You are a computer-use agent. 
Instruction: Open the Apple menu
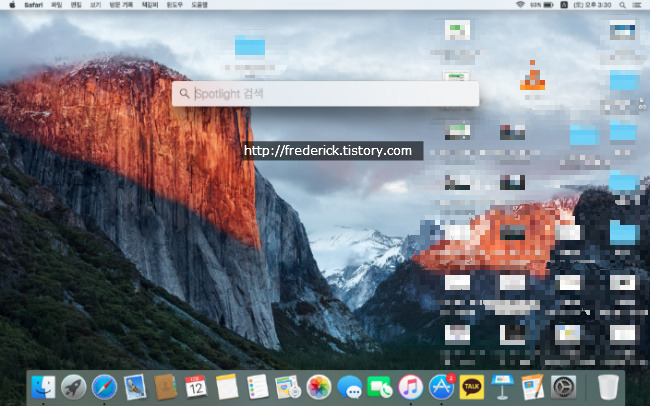pyautogui.click(x=12, y=5)
